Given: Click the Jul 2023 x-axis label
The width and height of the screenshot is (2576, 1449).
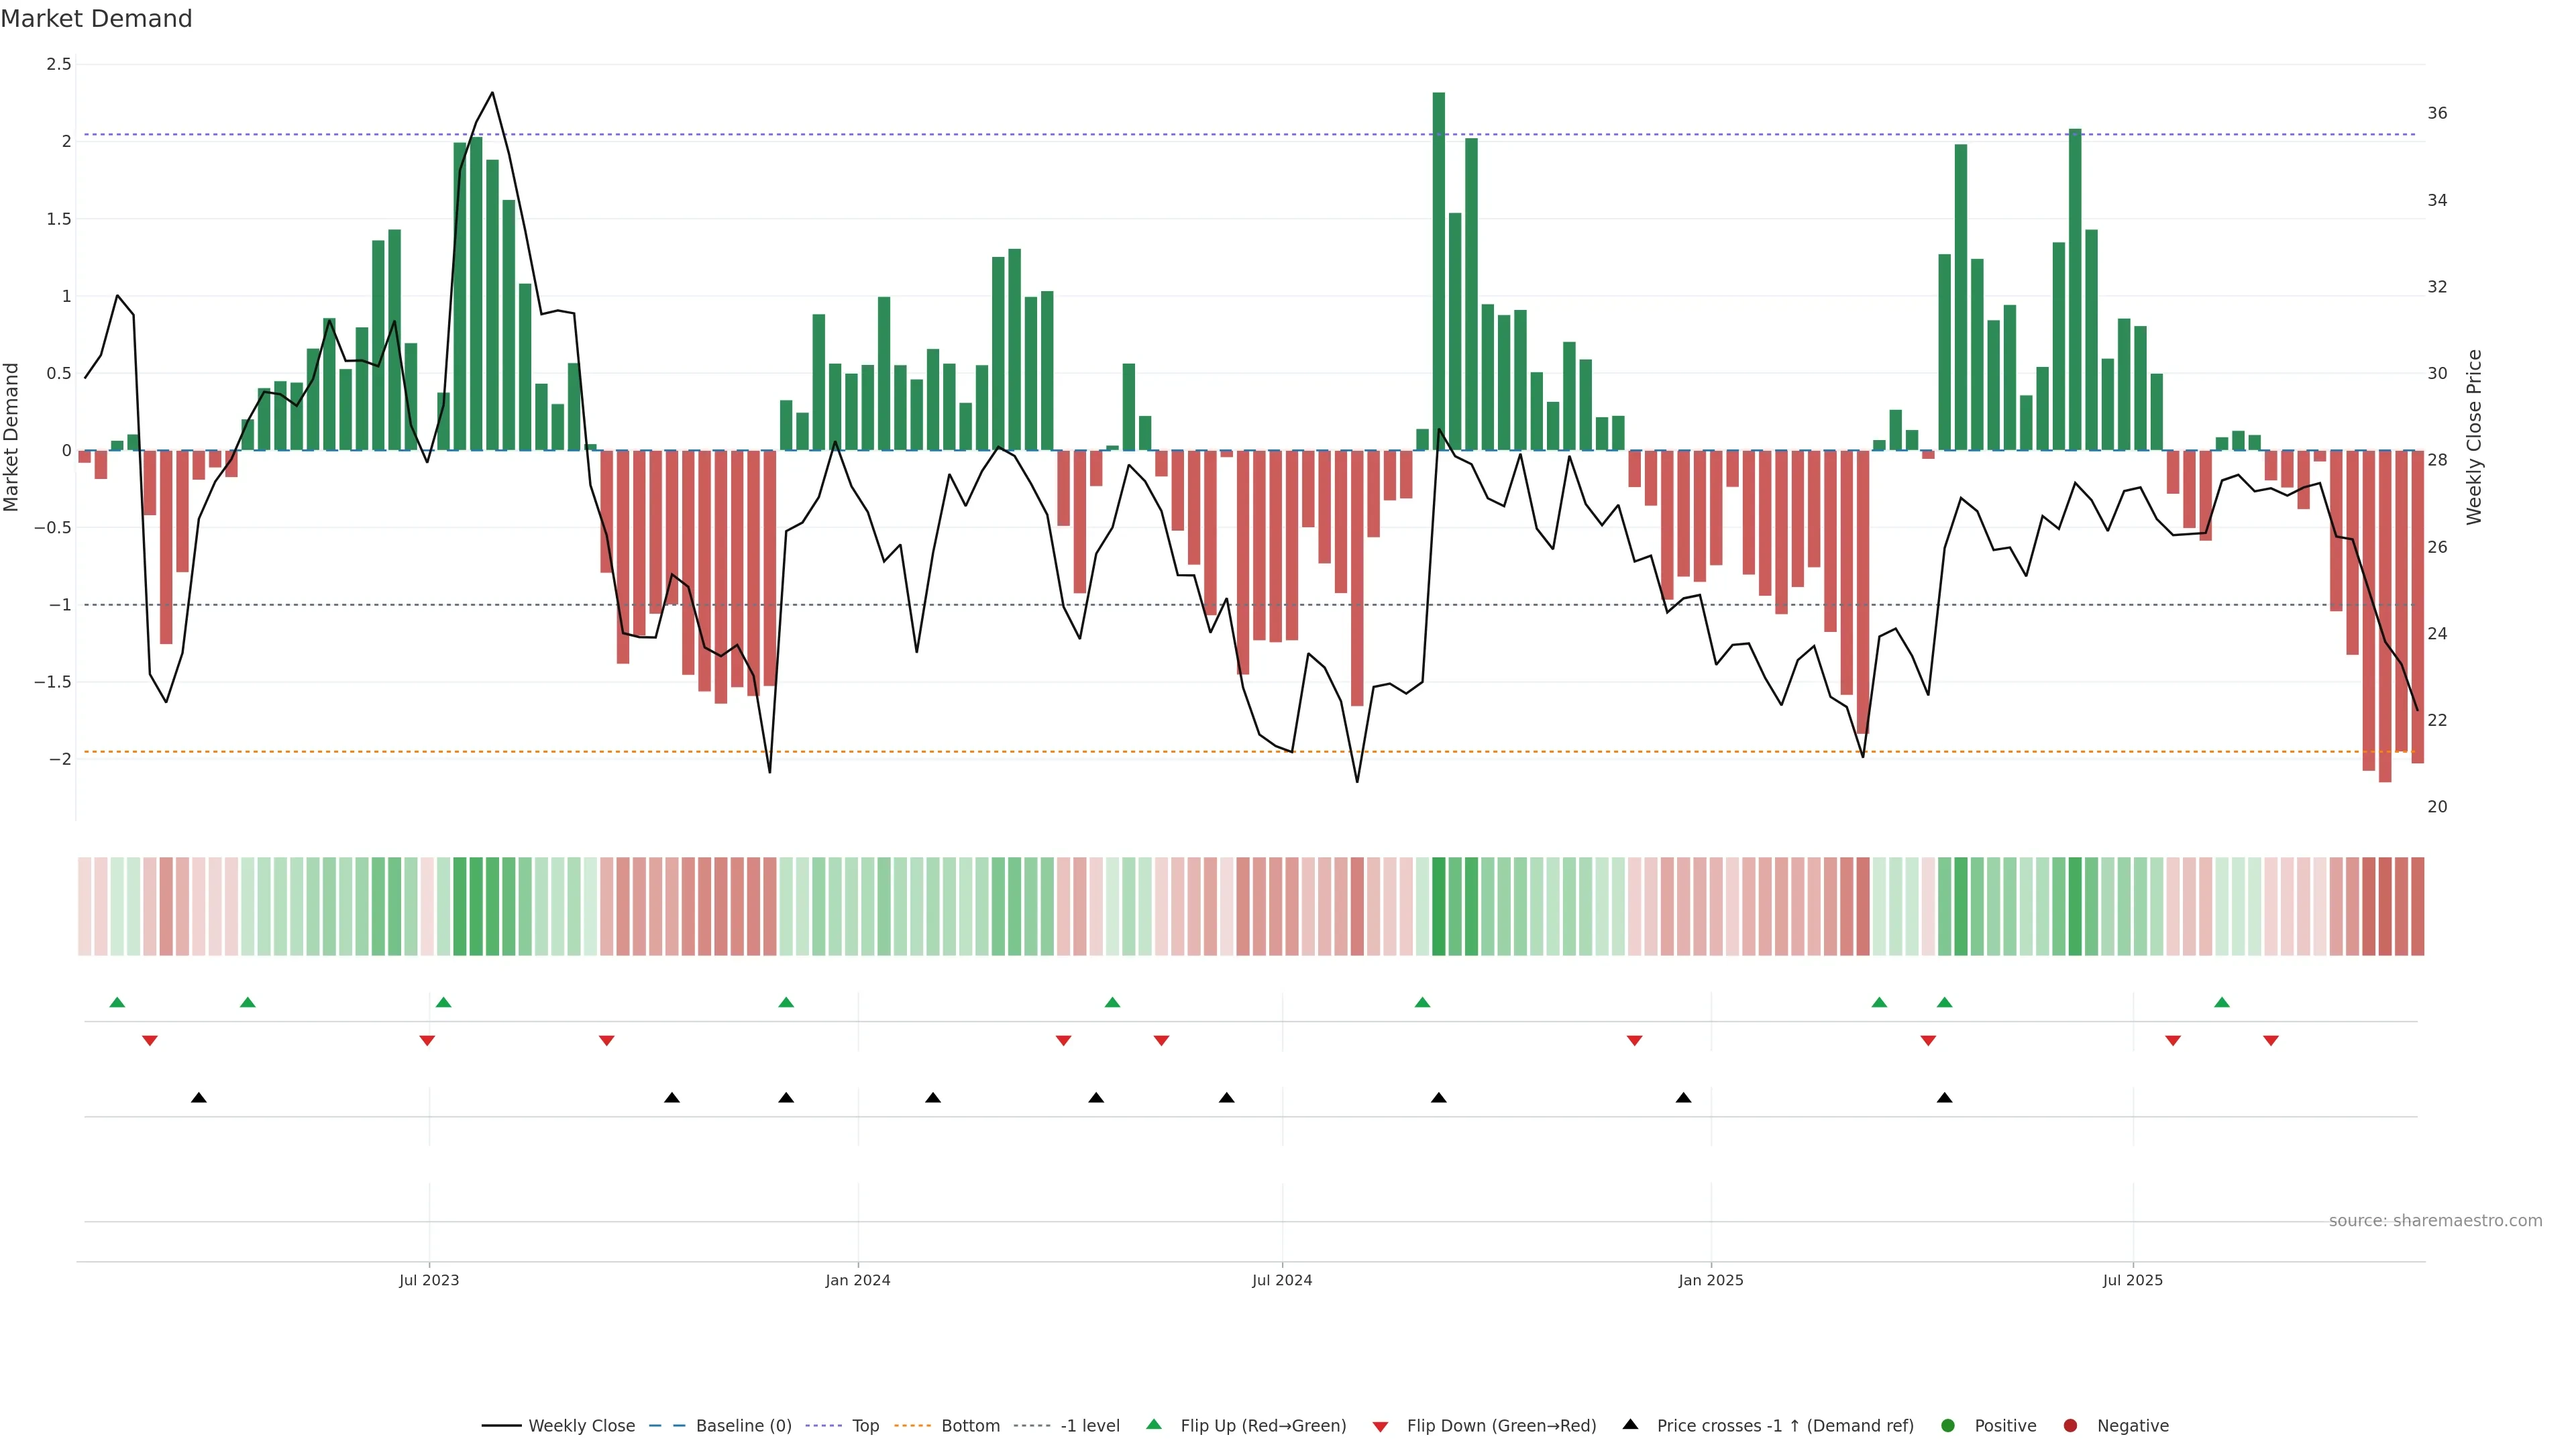Looking at the screenshot, I should [429, 1280].
